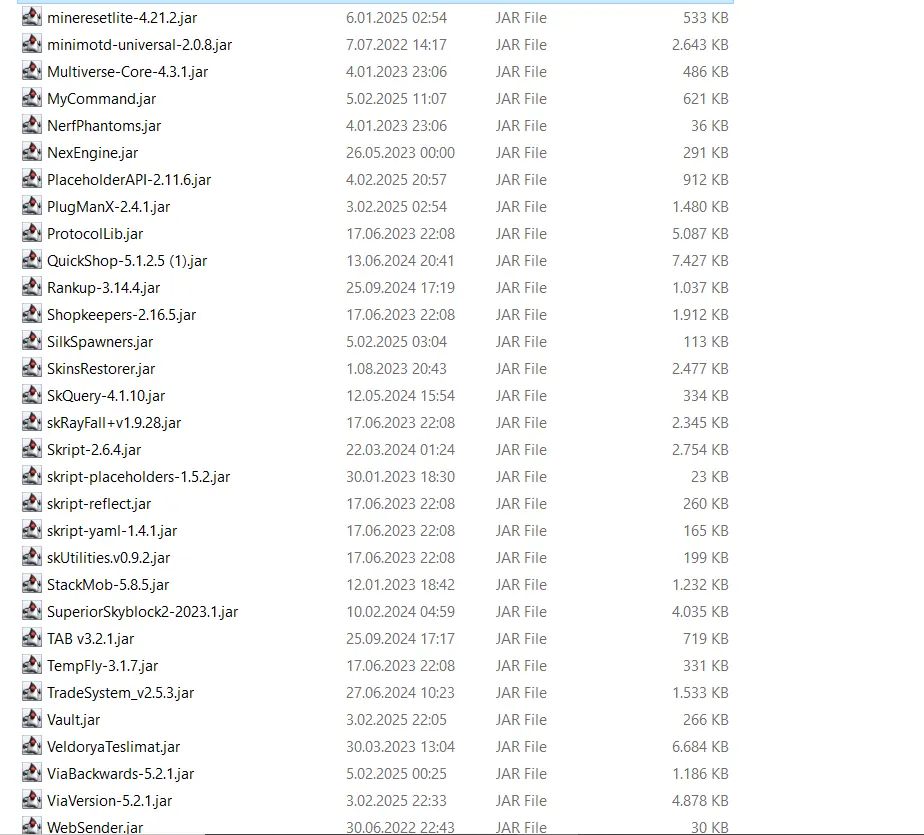This screenshot has width=924, height=835.
Task: Click the ViaVersion-5.2.1.jar file name
Action: click(x=110, y=801)
